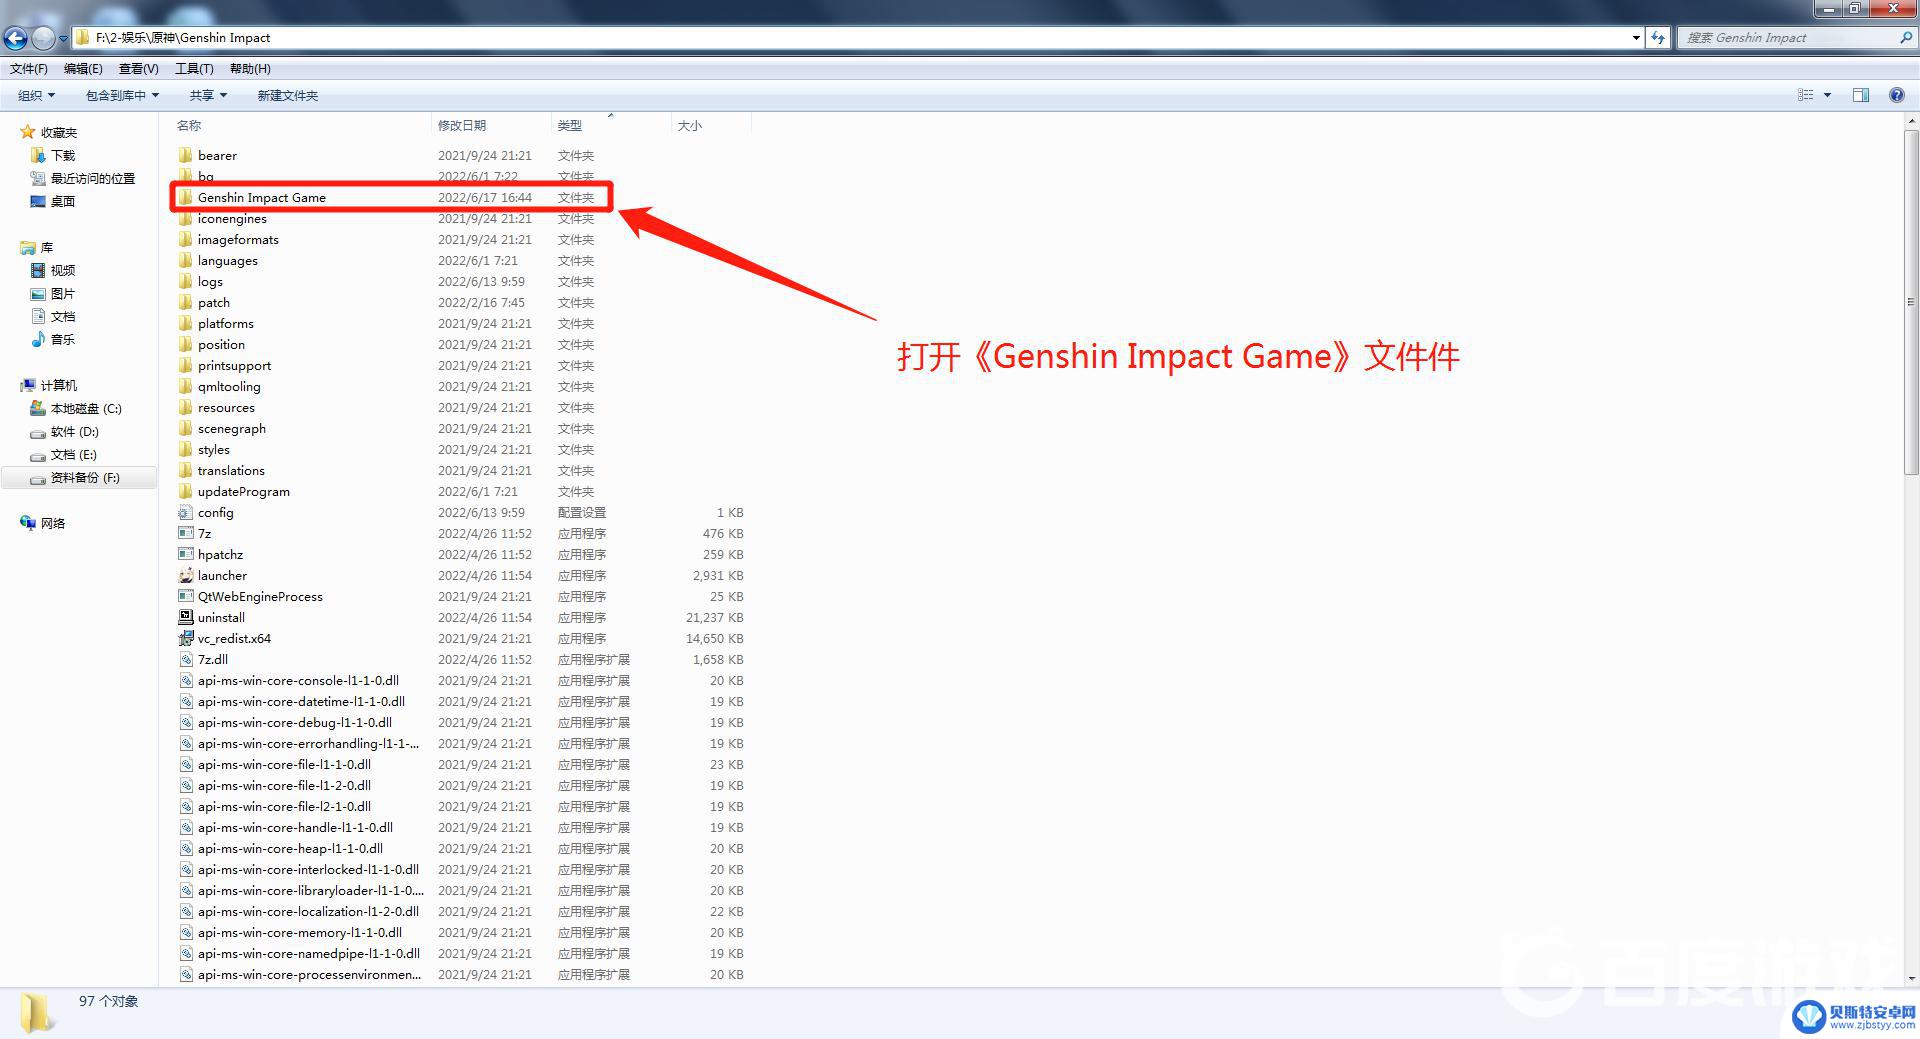Select 桌面 in the favorites

tap(53, 202)
